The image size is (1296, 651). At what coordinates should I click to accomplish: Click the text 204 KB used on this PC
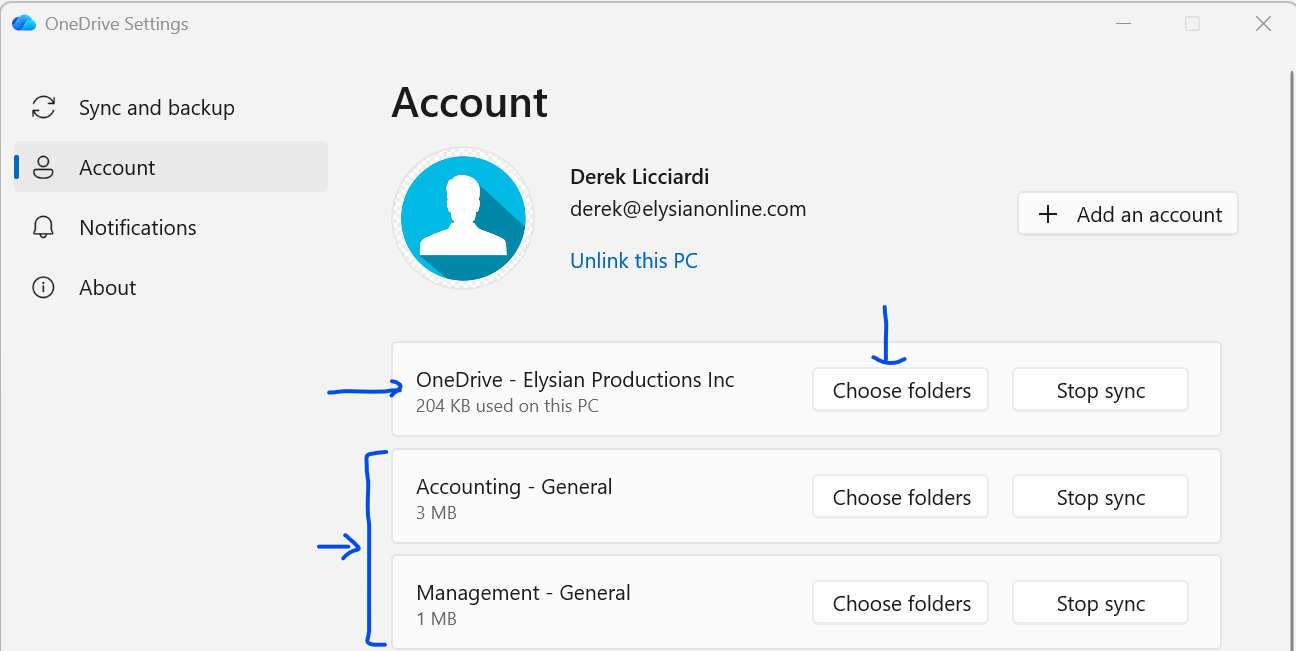(x=507, y=406)
